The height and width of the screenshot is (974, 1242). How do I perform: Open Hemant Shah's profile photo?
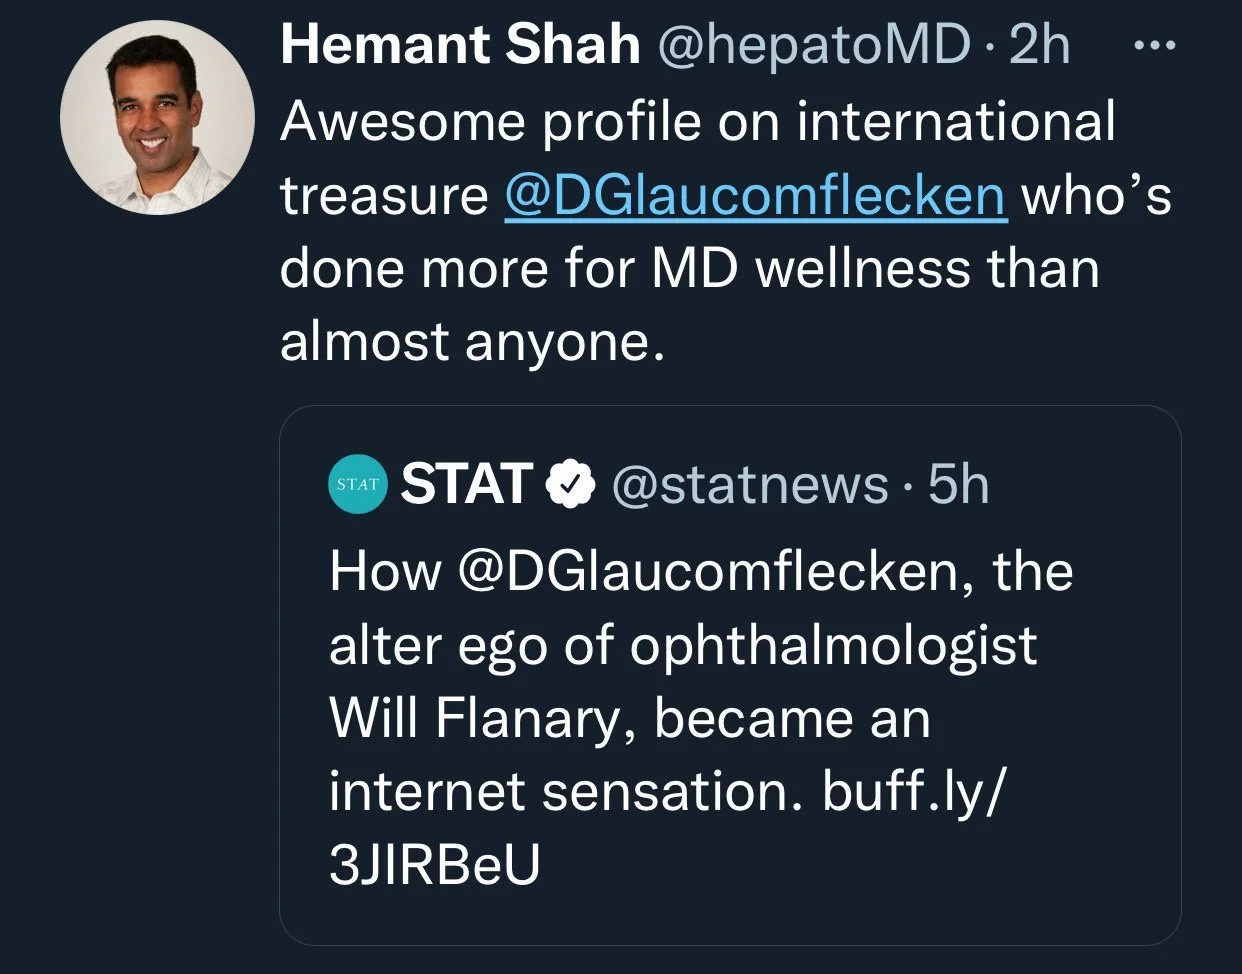pos(157,118)
